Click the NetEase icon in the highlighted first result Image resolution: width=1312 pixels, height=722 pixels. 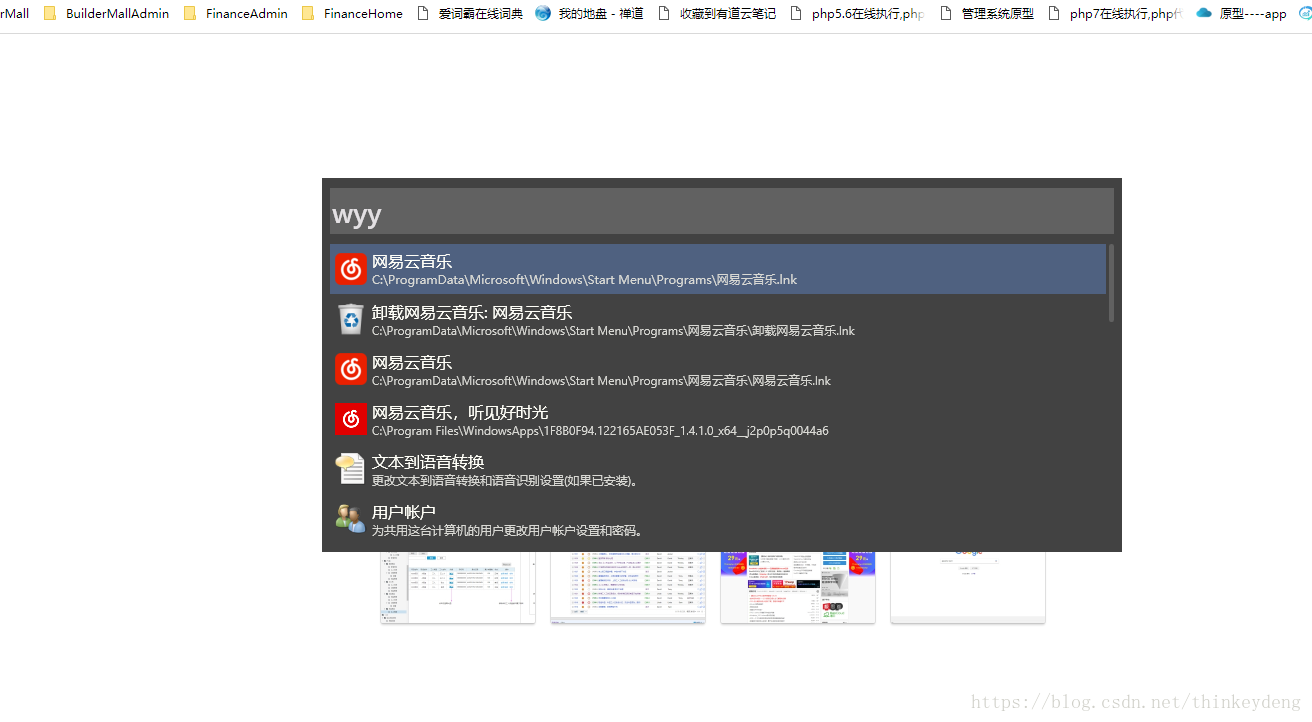[351, 269]
